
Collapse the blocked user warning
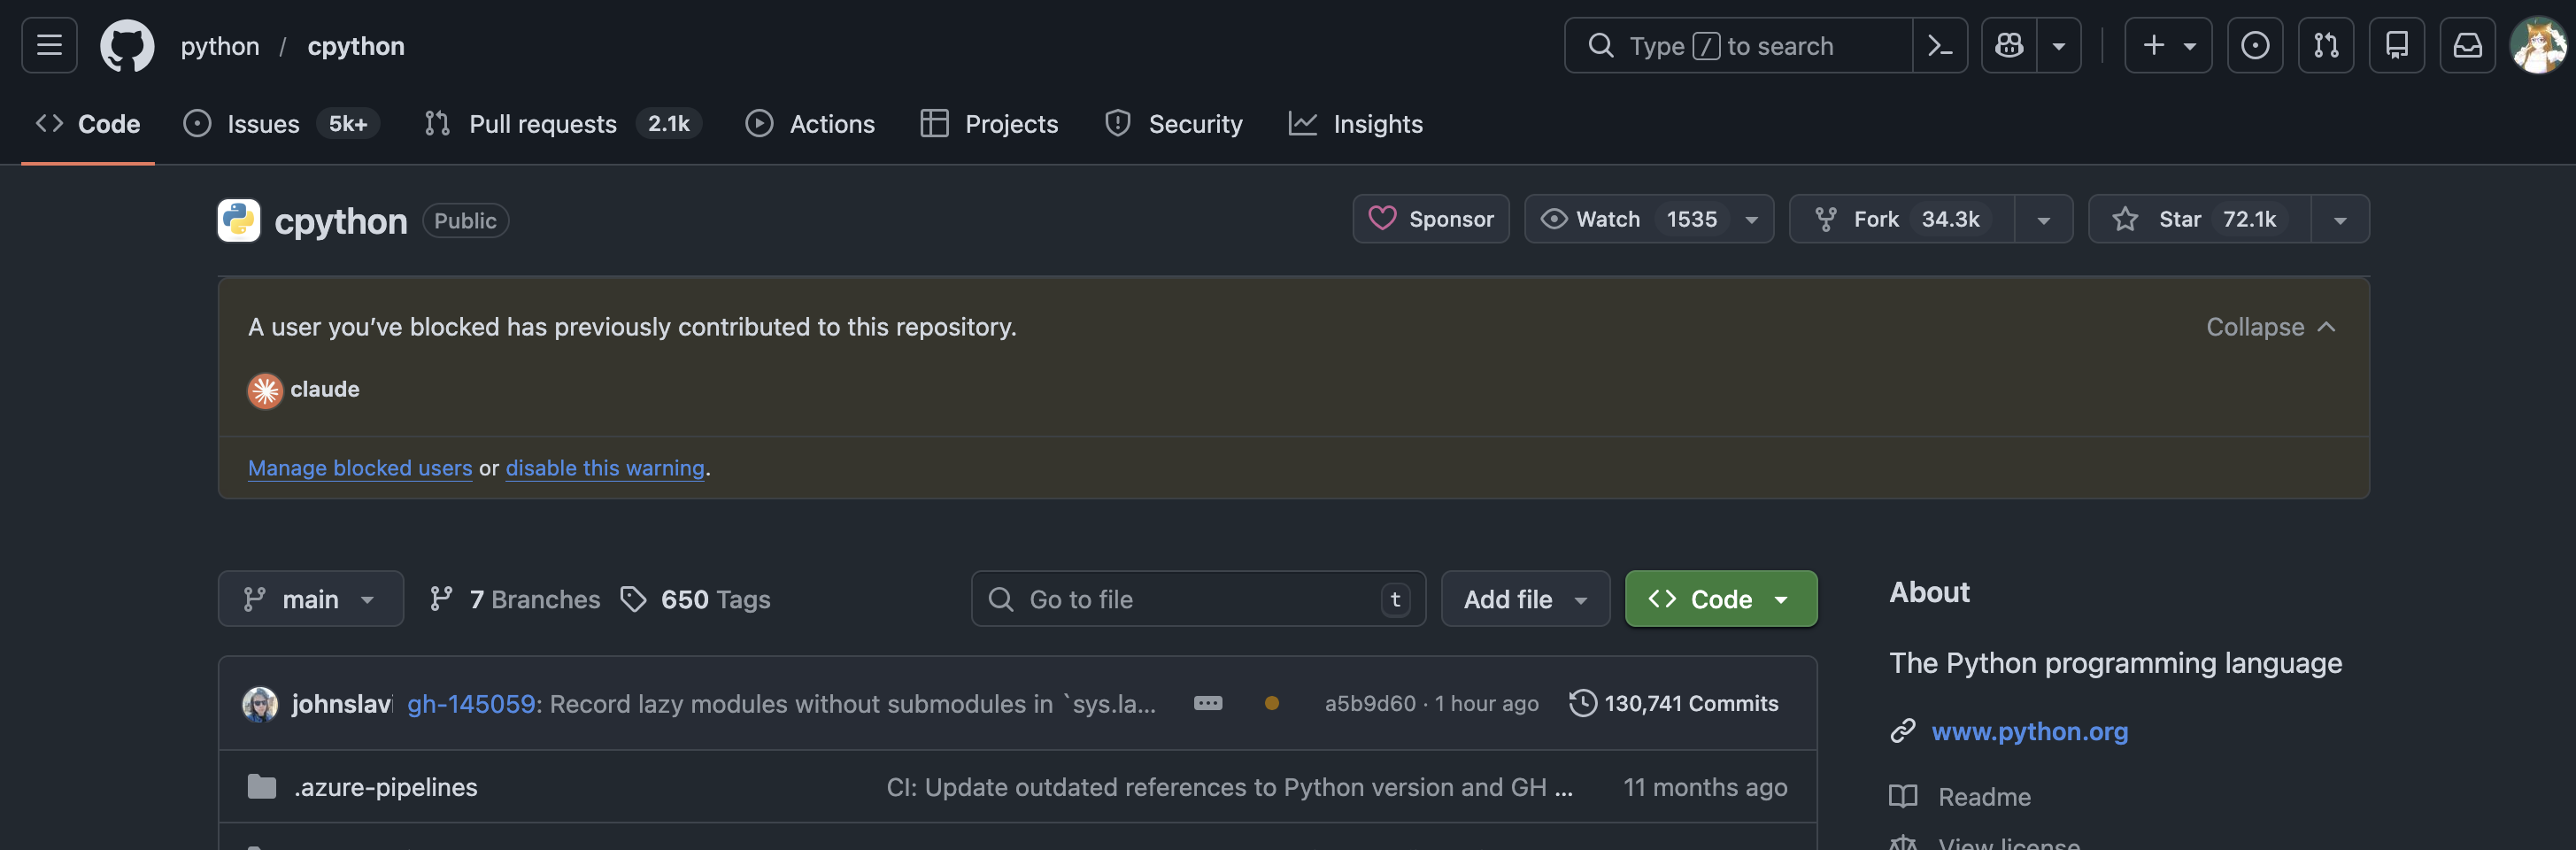click(2271, 327)
